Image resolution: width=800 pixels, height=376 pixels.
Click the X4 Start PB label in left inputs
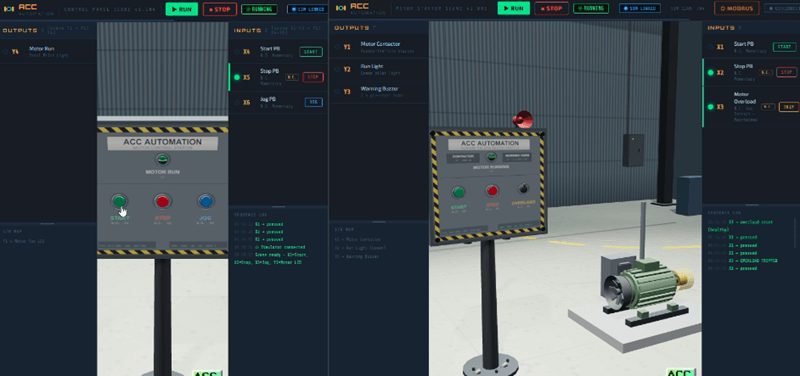coord(269,49)
